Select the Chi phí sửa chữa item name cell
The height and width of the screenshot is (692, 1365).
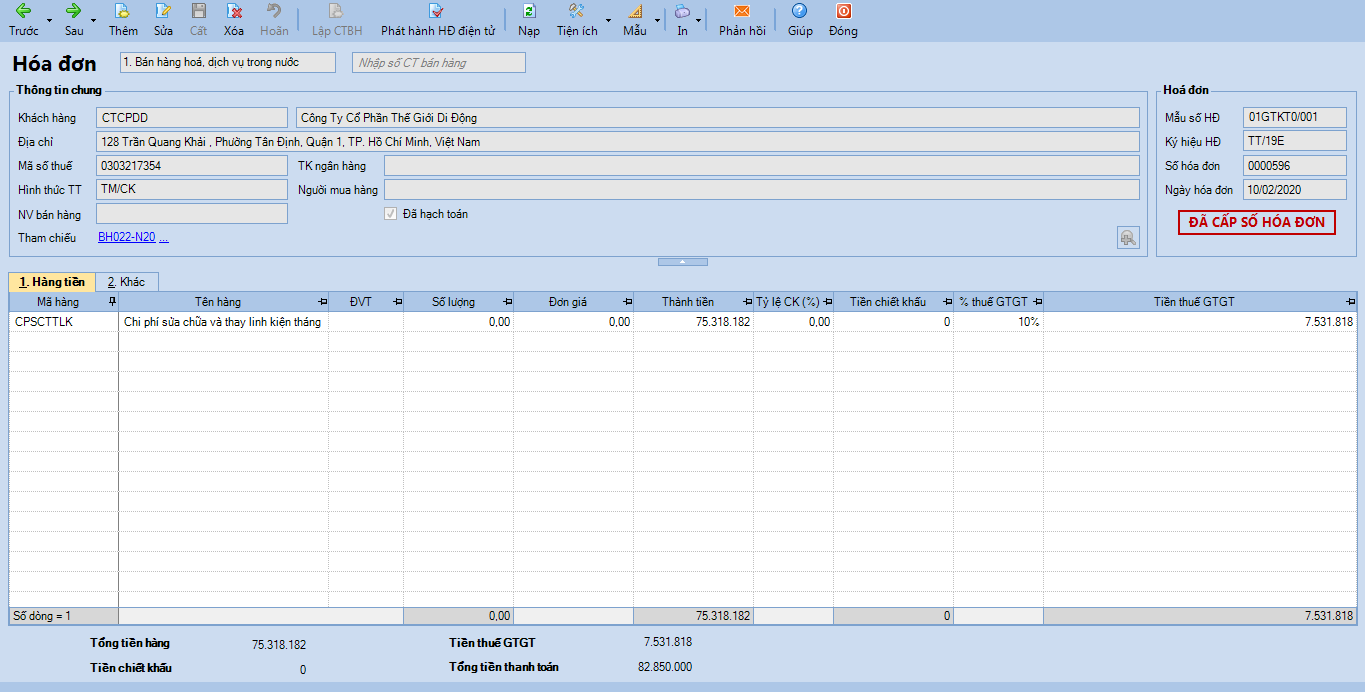tap(223, 322)
